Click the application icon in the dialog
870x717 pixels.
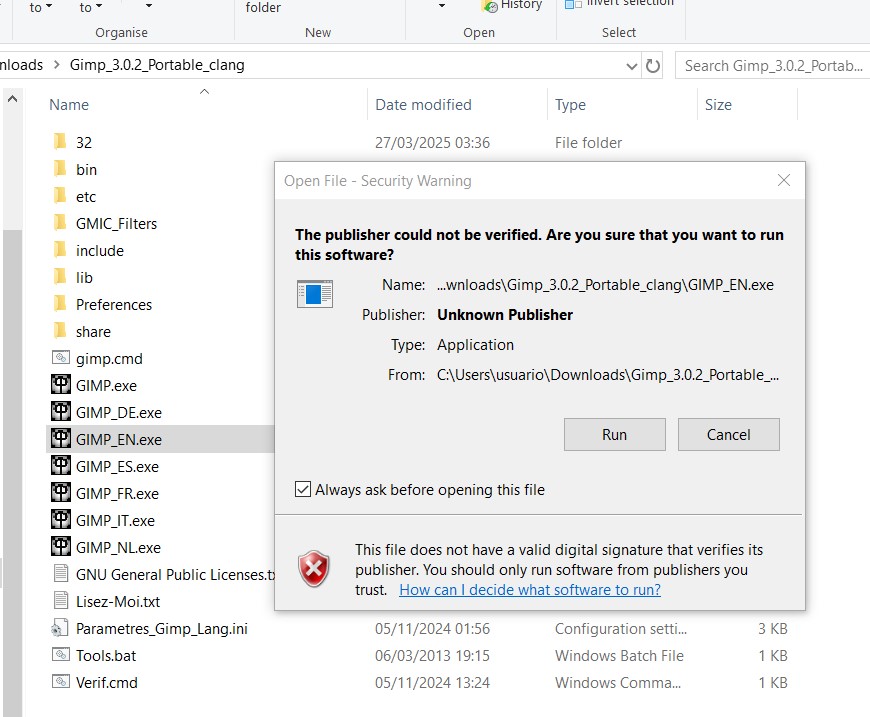[315, 294]
